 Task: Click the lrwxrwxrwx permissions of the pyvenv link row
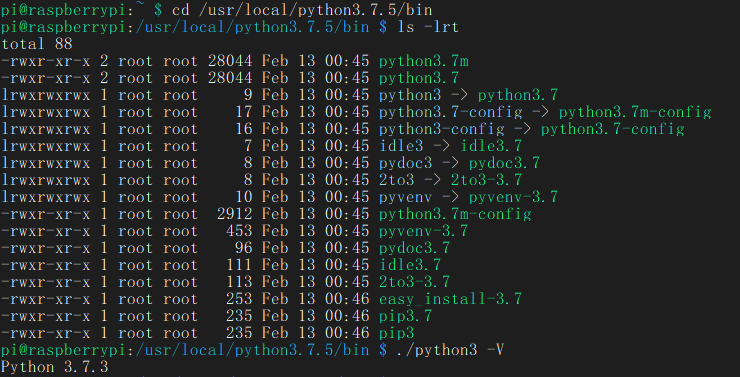tap(46, 197)
